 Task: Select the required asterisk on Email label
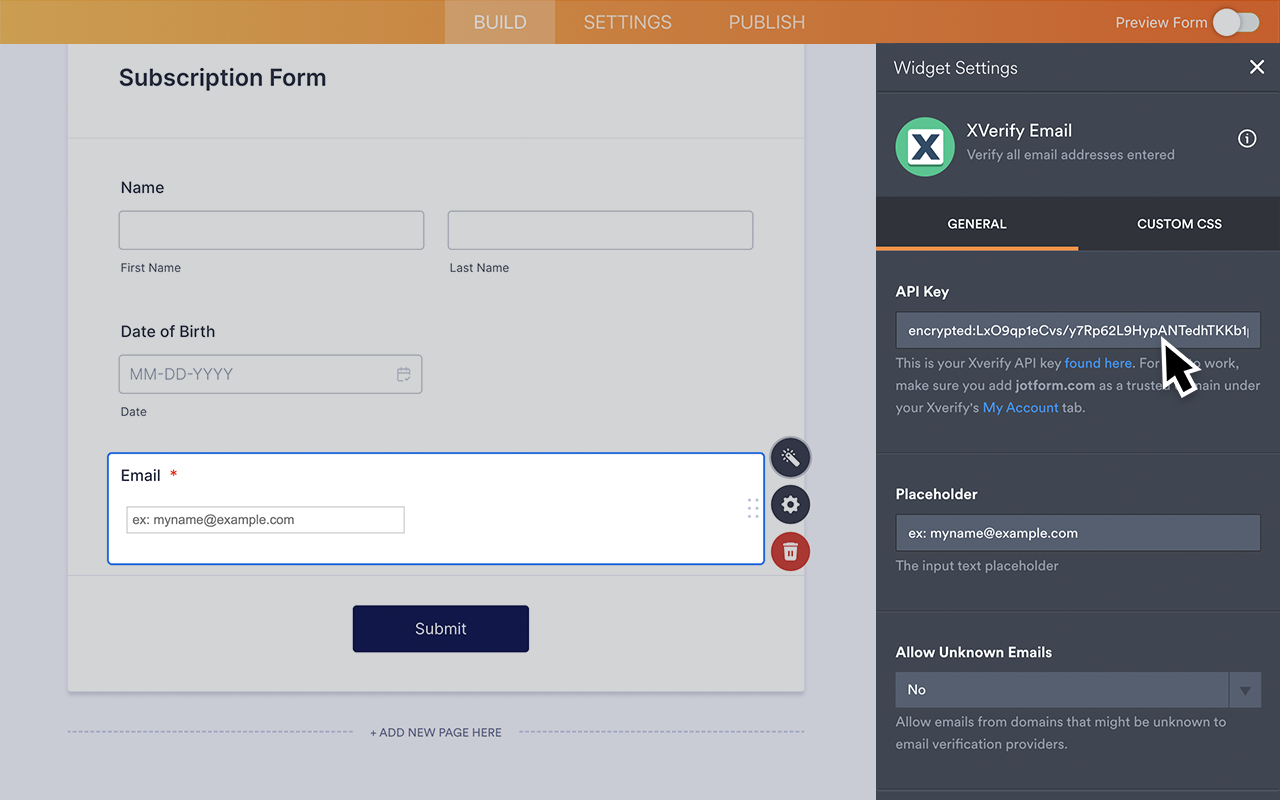point(173,475)
